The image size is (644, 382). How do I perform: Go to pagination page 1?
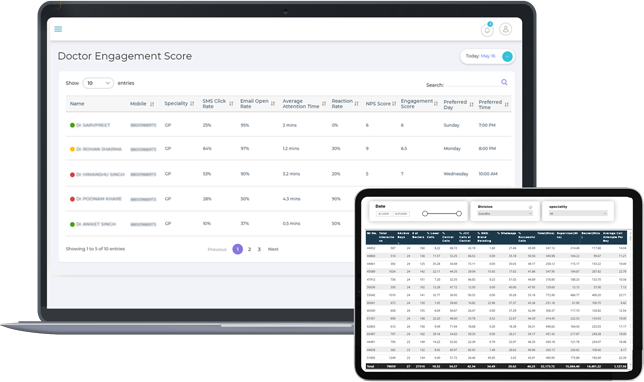237,249
